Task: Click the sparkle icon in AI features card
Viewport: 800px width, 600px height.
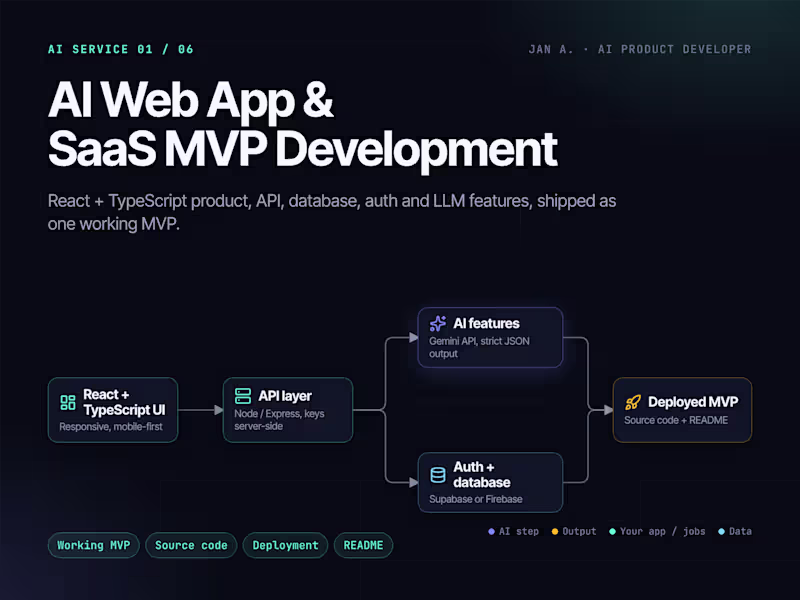Action: [438, 323]
